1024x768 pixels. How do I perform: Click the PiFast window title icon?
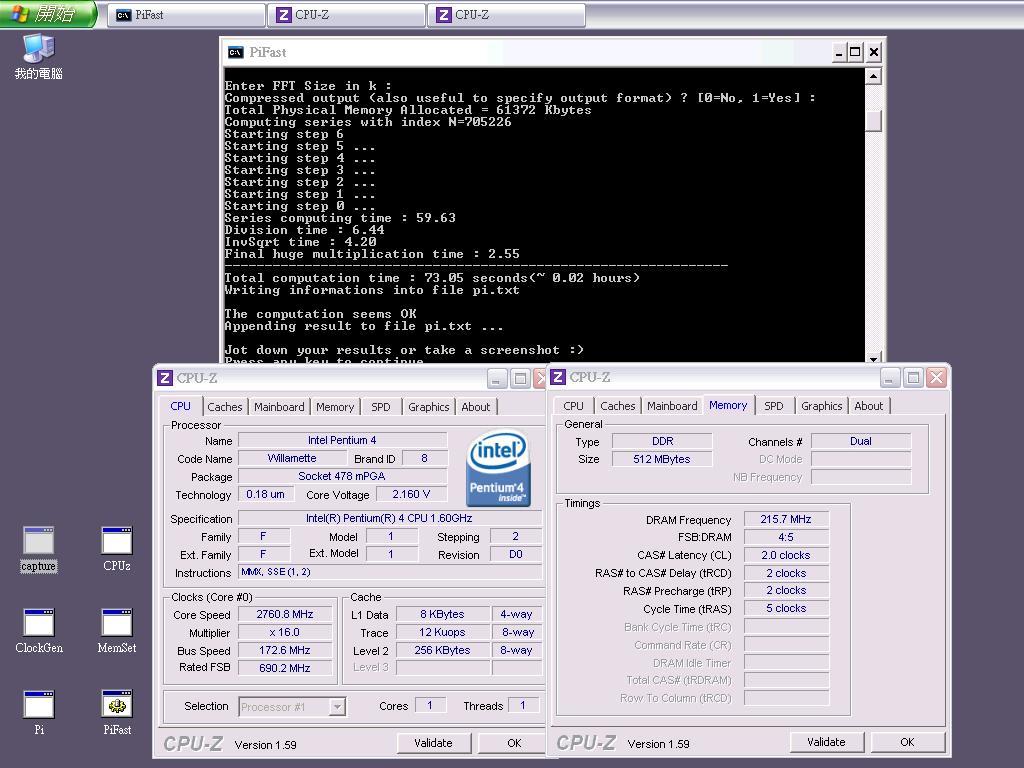pos(235,52)
